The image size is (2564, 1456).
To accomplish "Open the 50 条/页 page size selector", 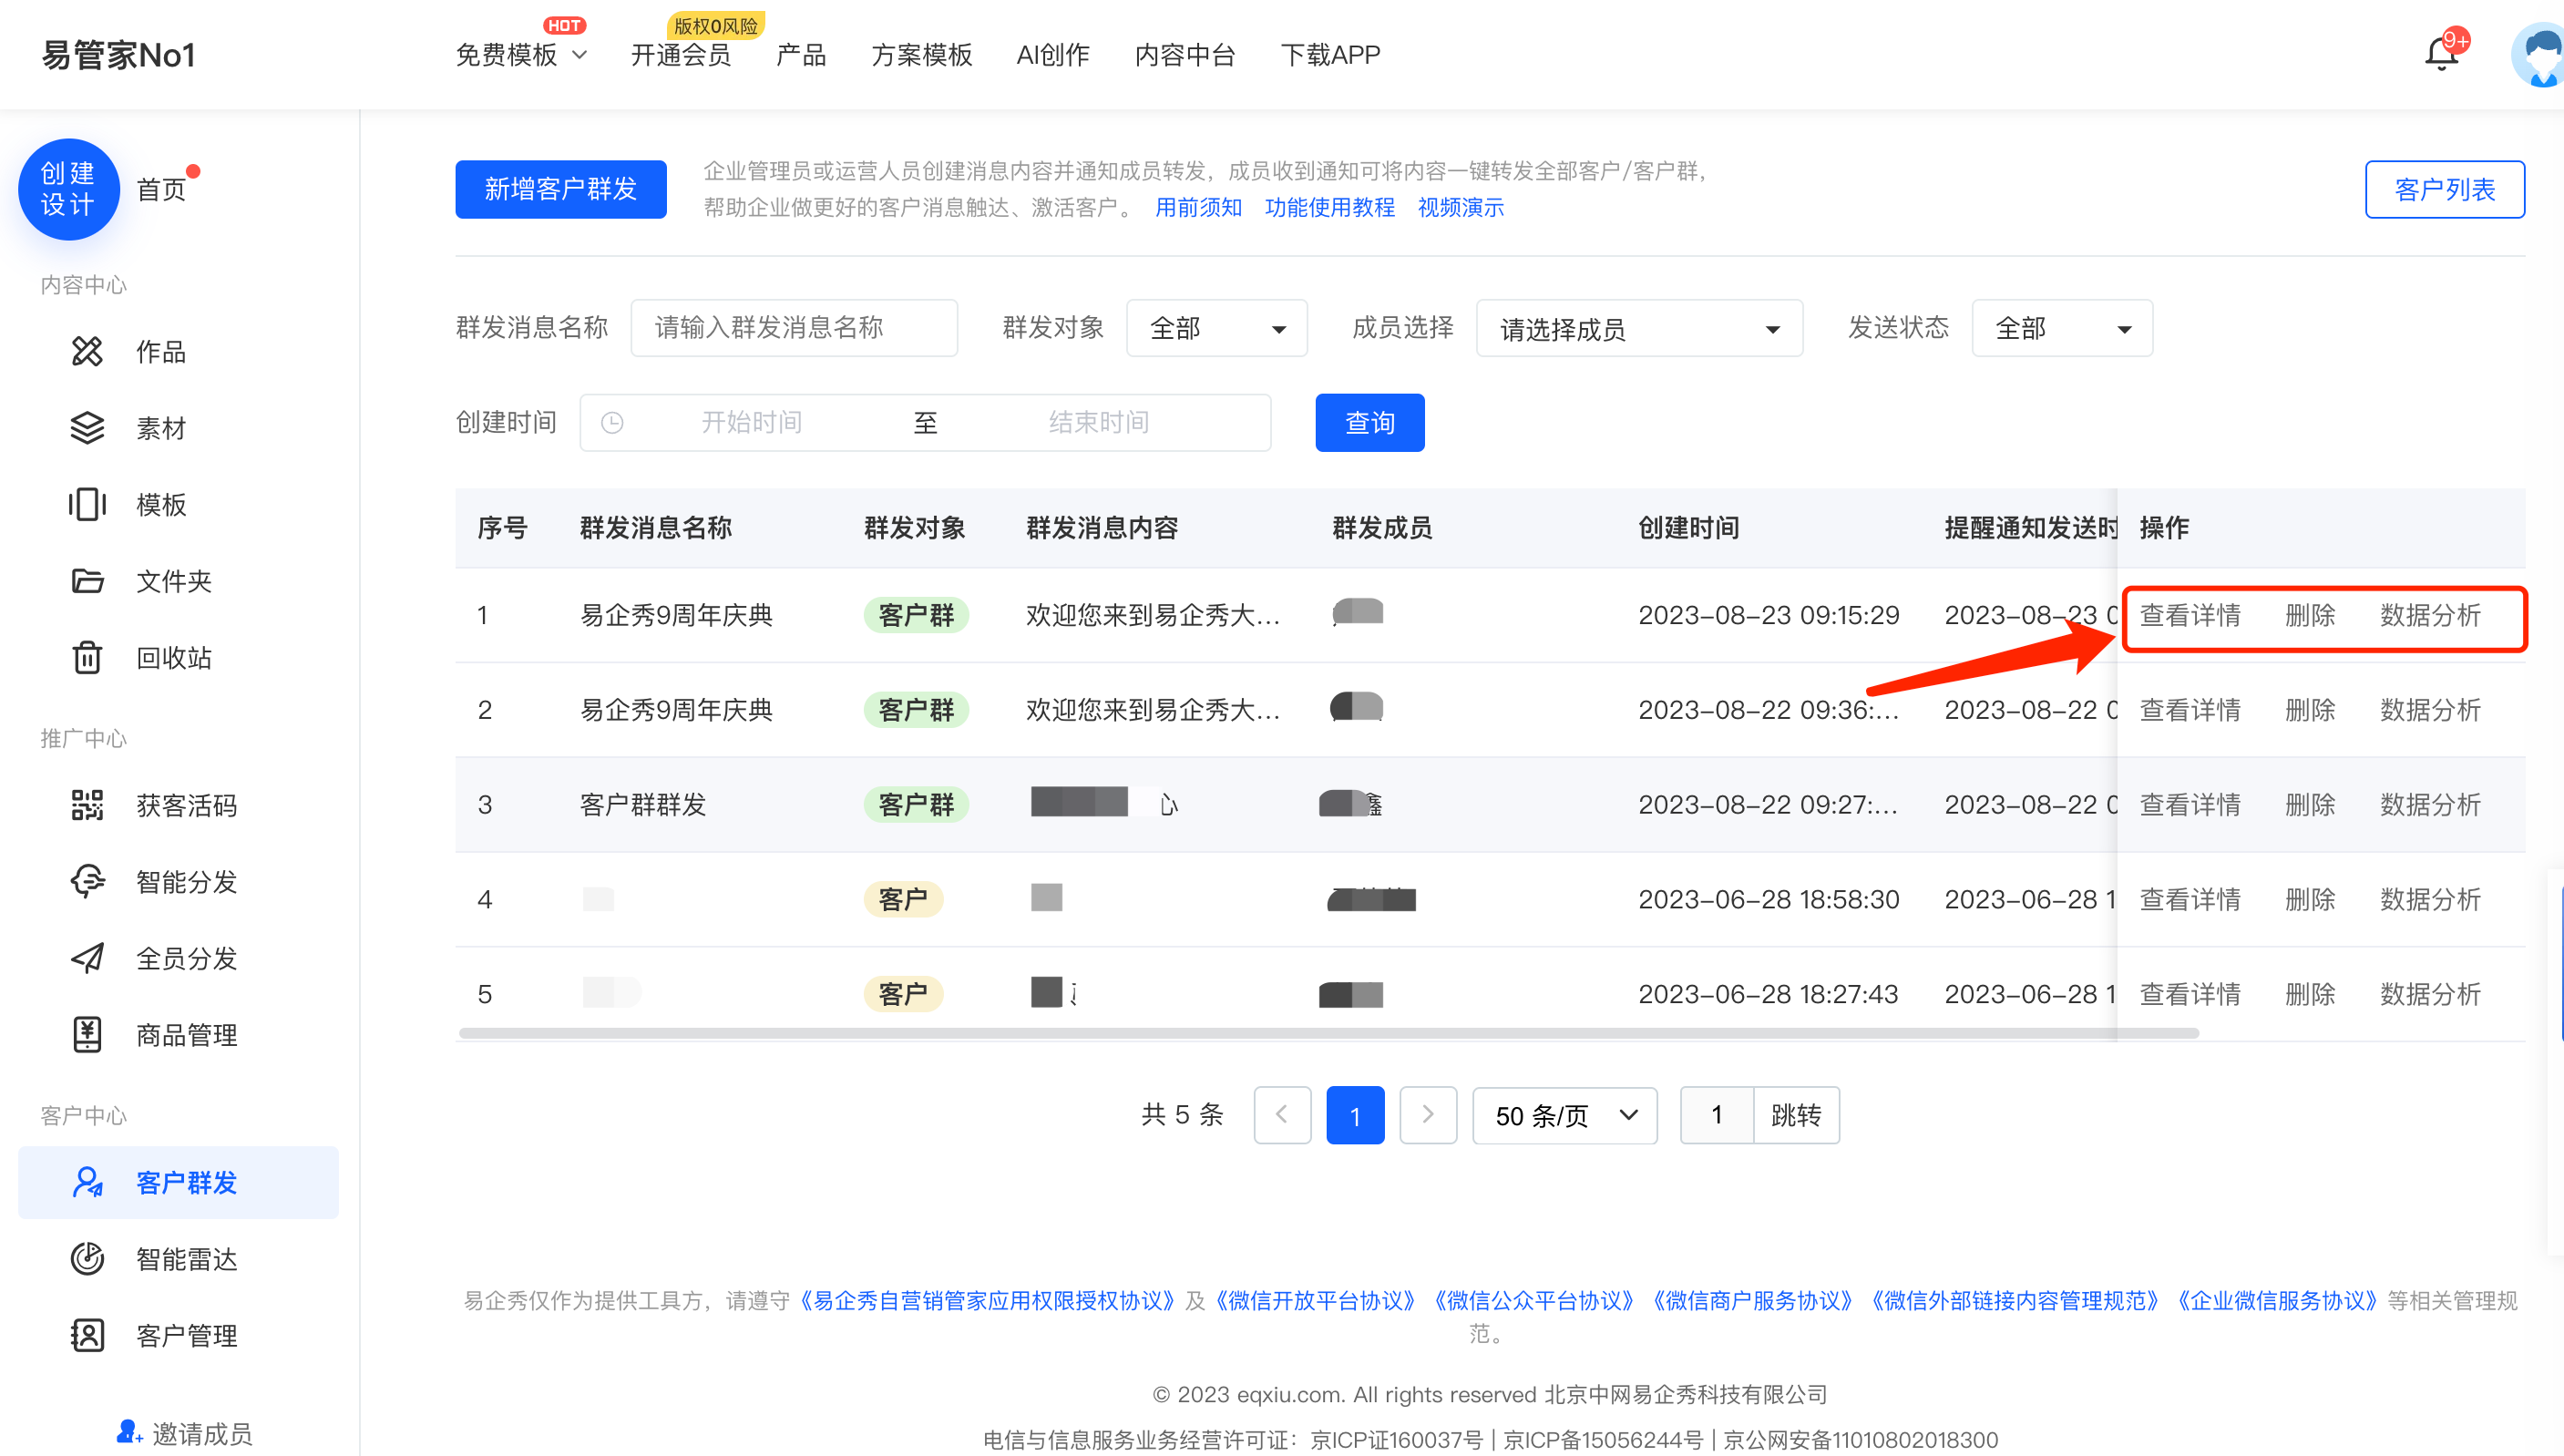I will coord(1564,1115).
